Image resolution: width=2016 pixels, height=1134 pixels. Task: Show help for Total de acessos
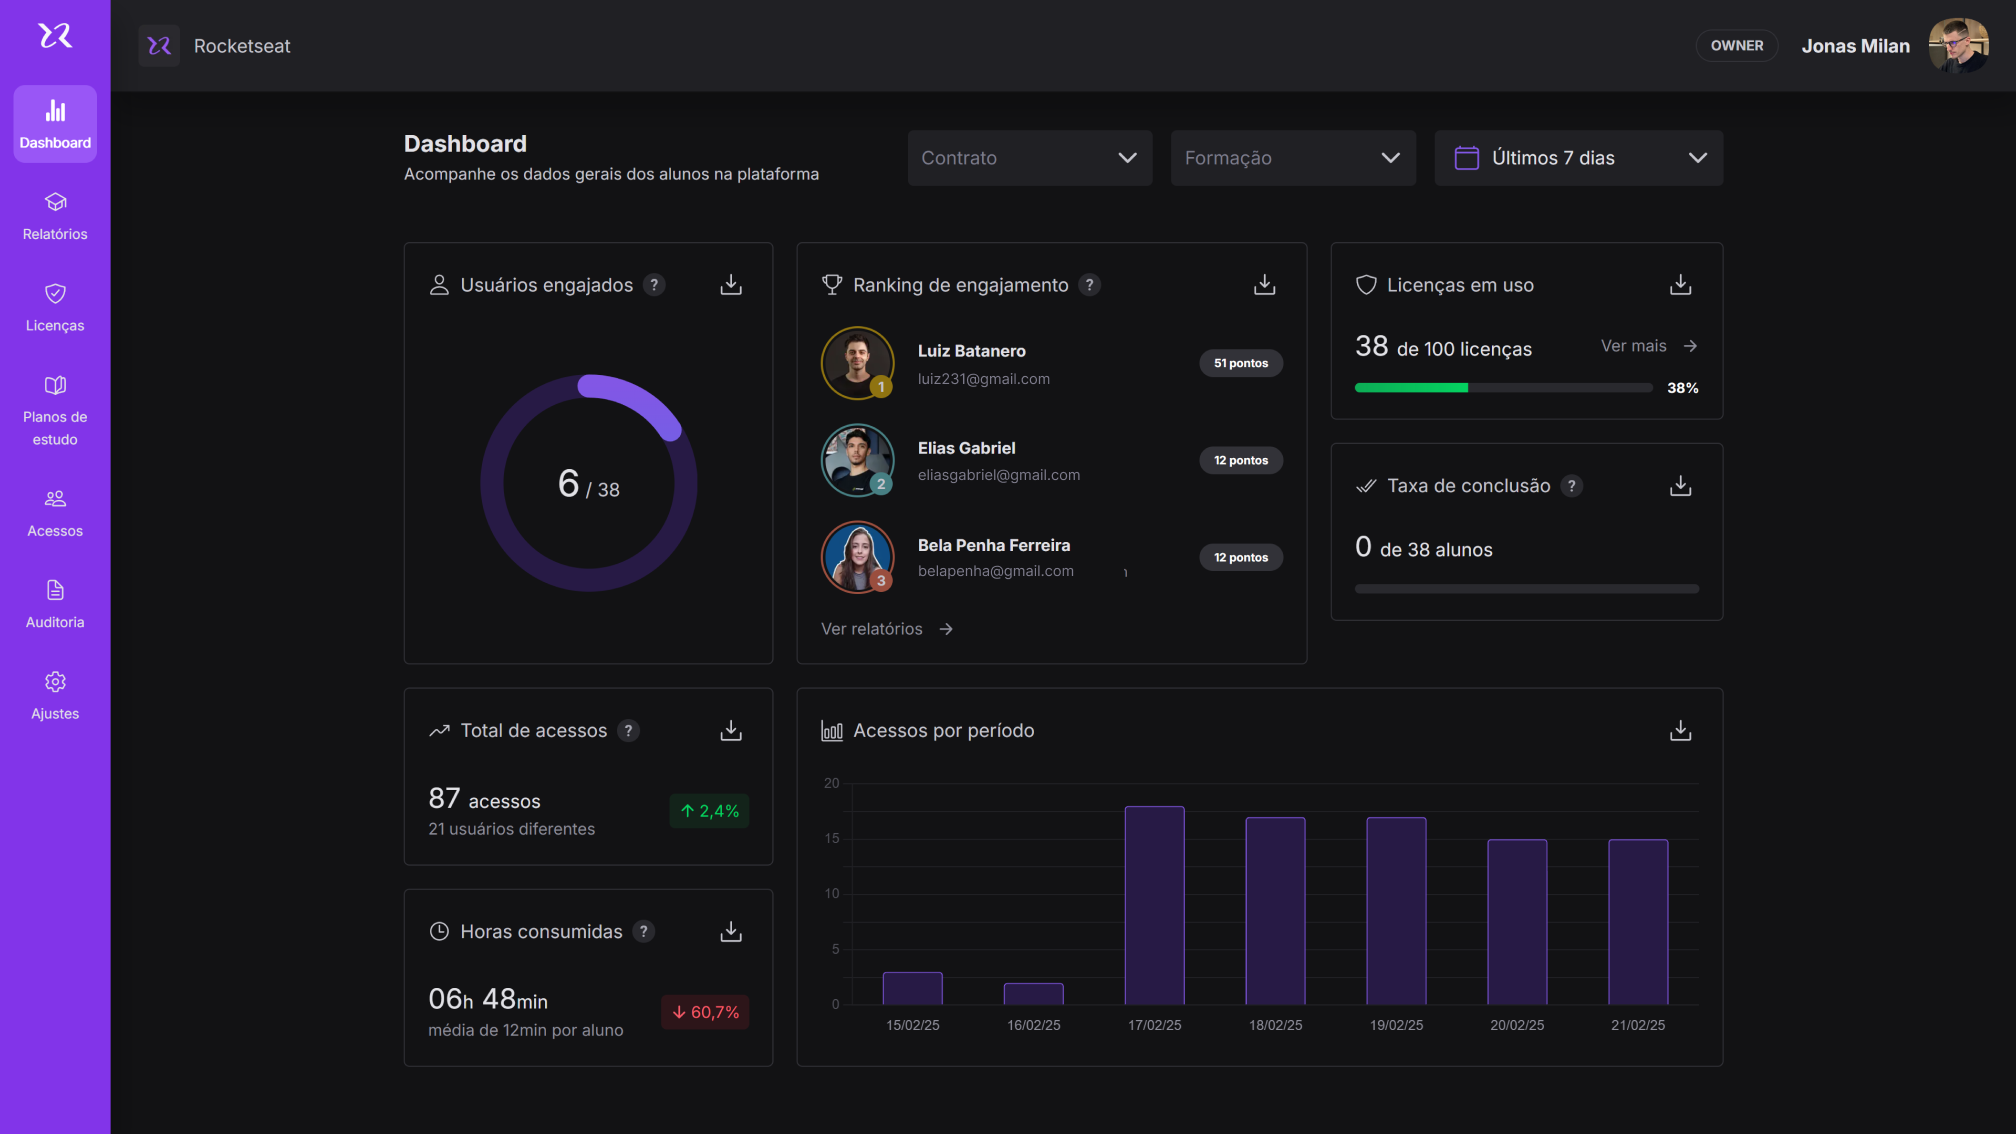pyautogui.click(x=629, y=730)
